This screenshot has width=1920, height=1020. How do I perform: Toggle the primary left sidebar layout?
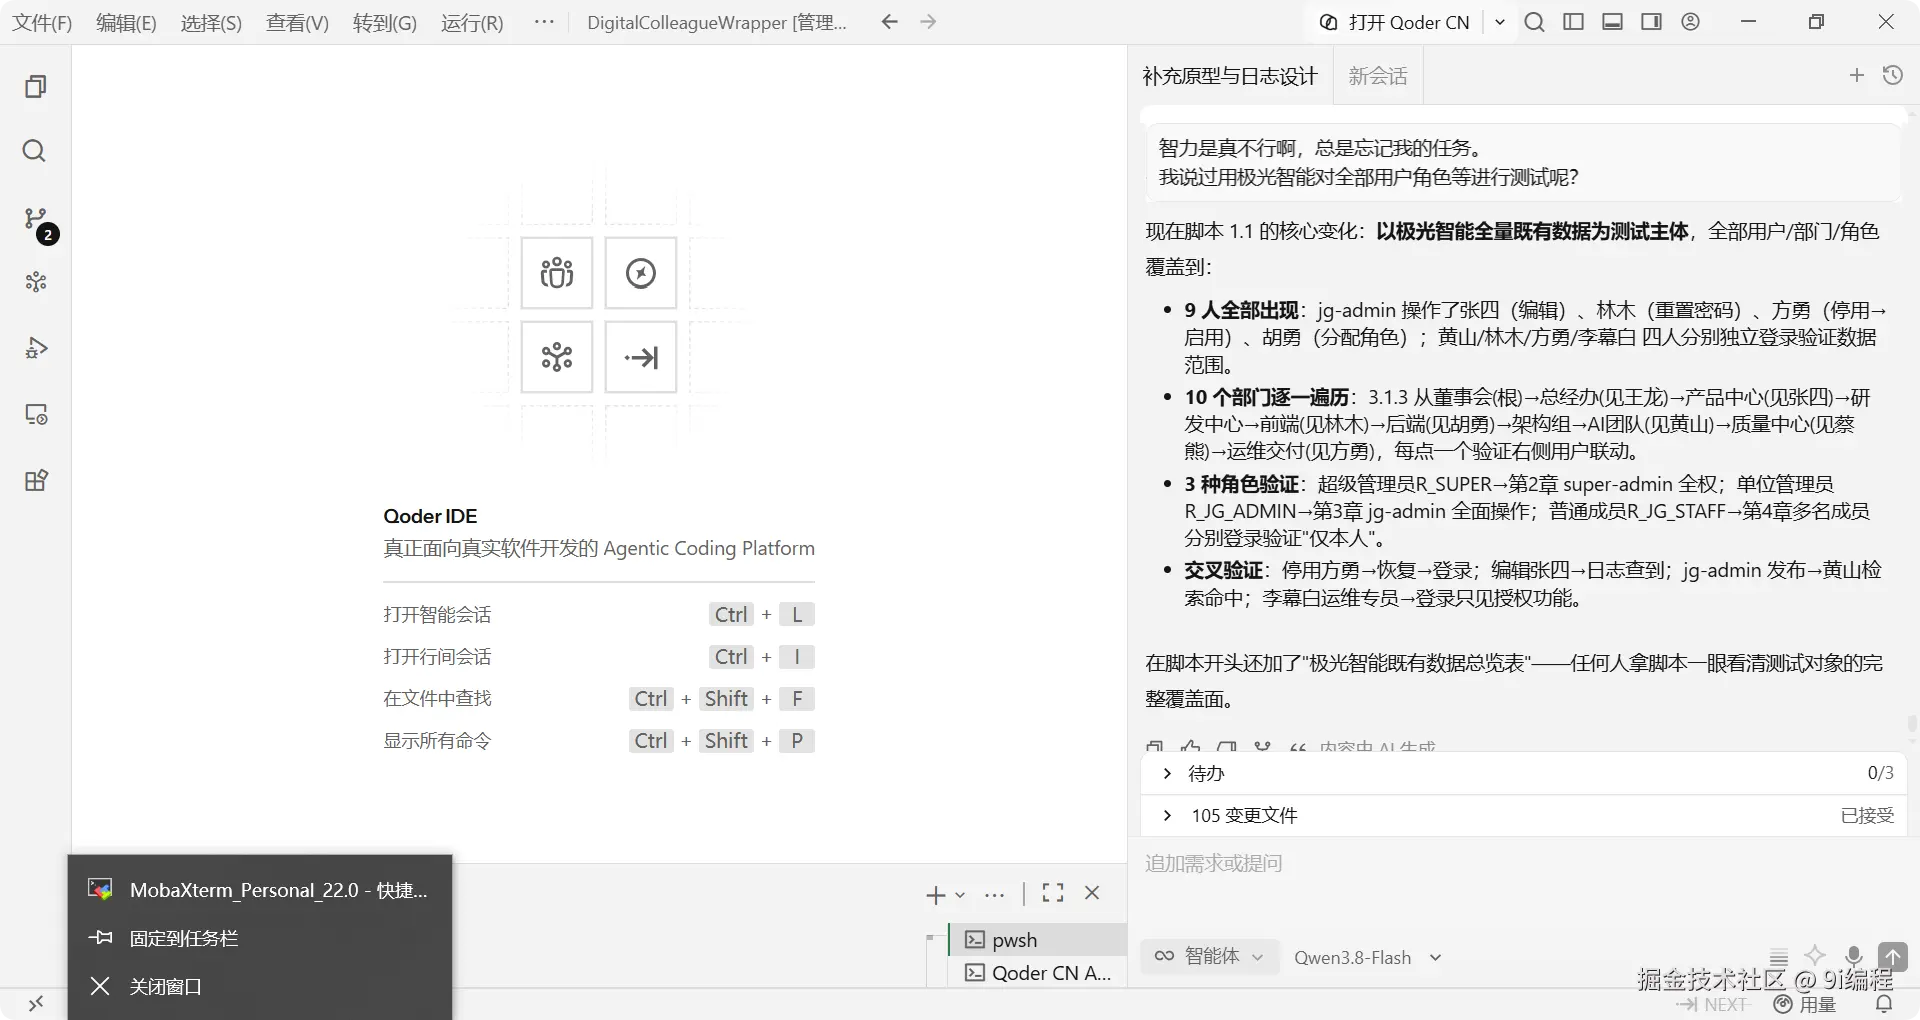pos(1573,22)
